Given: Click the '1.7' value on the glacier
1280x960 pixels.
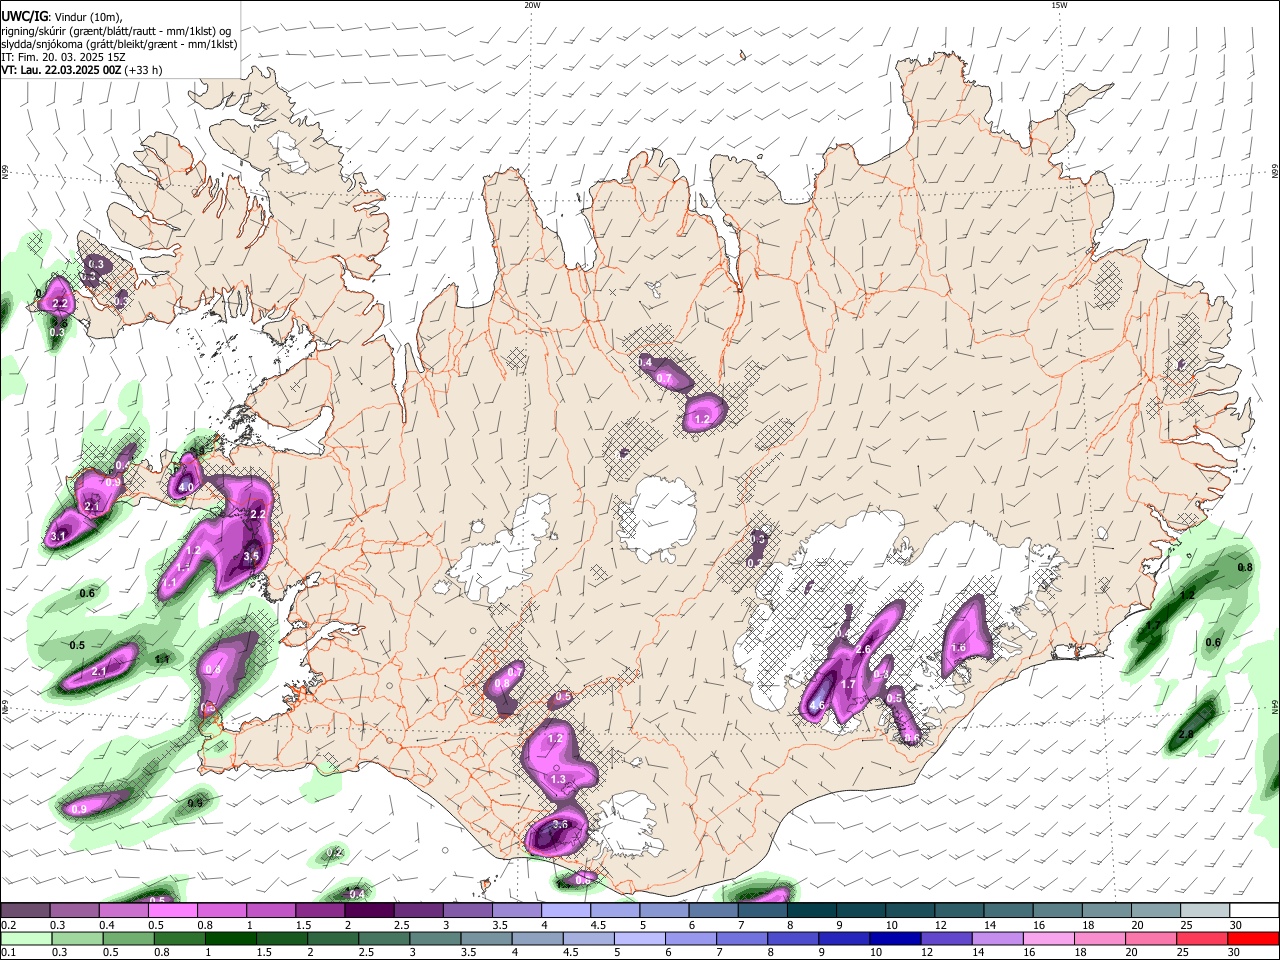Looking at the screenshot, I should 848,685.
